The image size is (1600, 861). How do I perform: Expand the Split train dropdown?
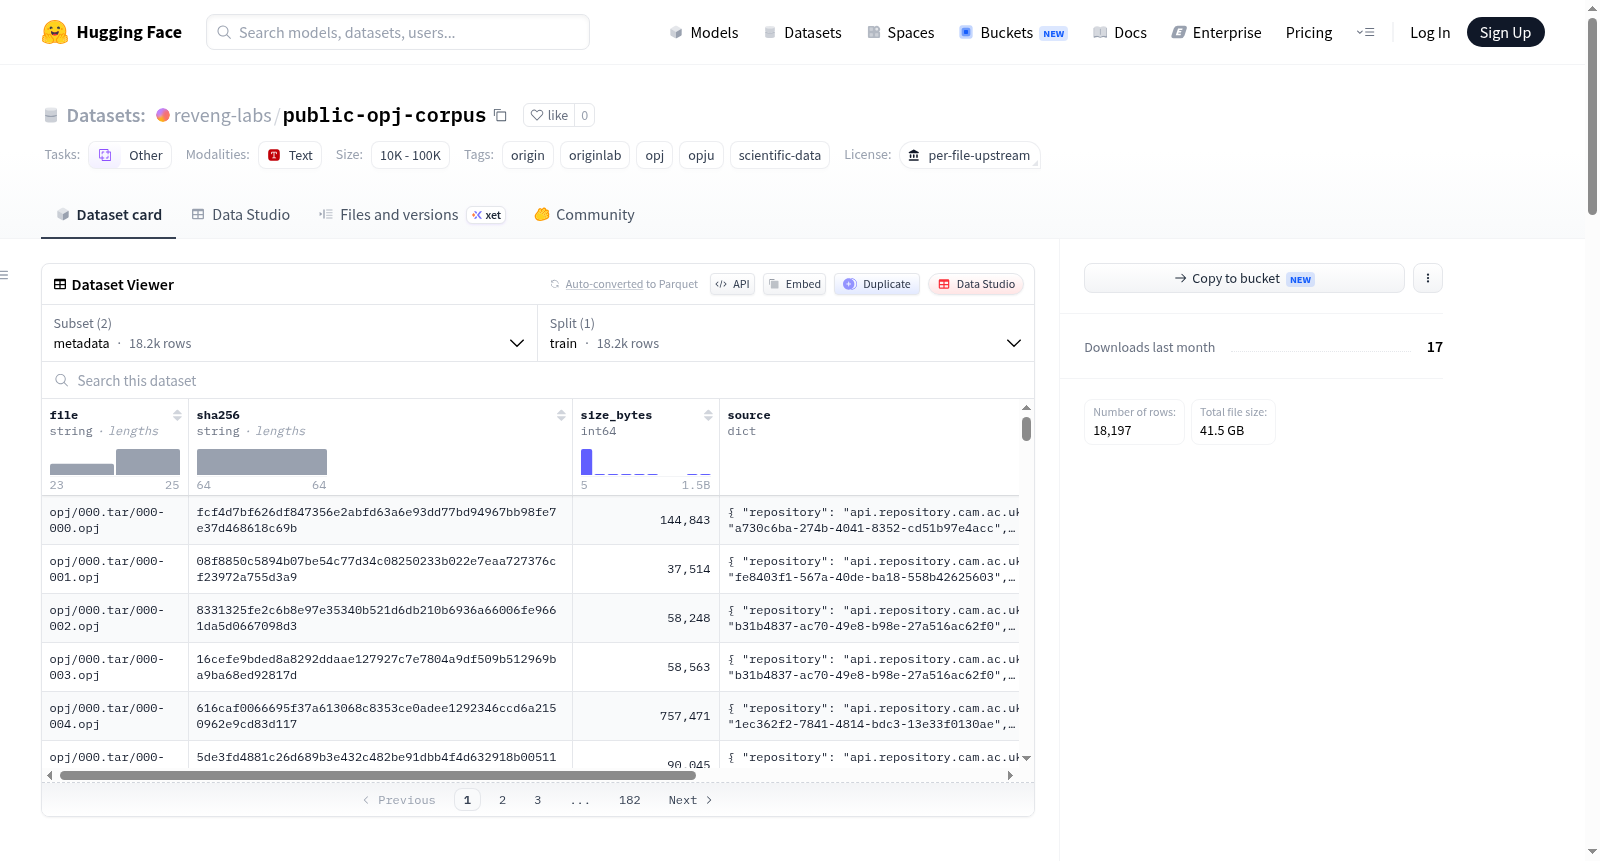tap(786, 333)
